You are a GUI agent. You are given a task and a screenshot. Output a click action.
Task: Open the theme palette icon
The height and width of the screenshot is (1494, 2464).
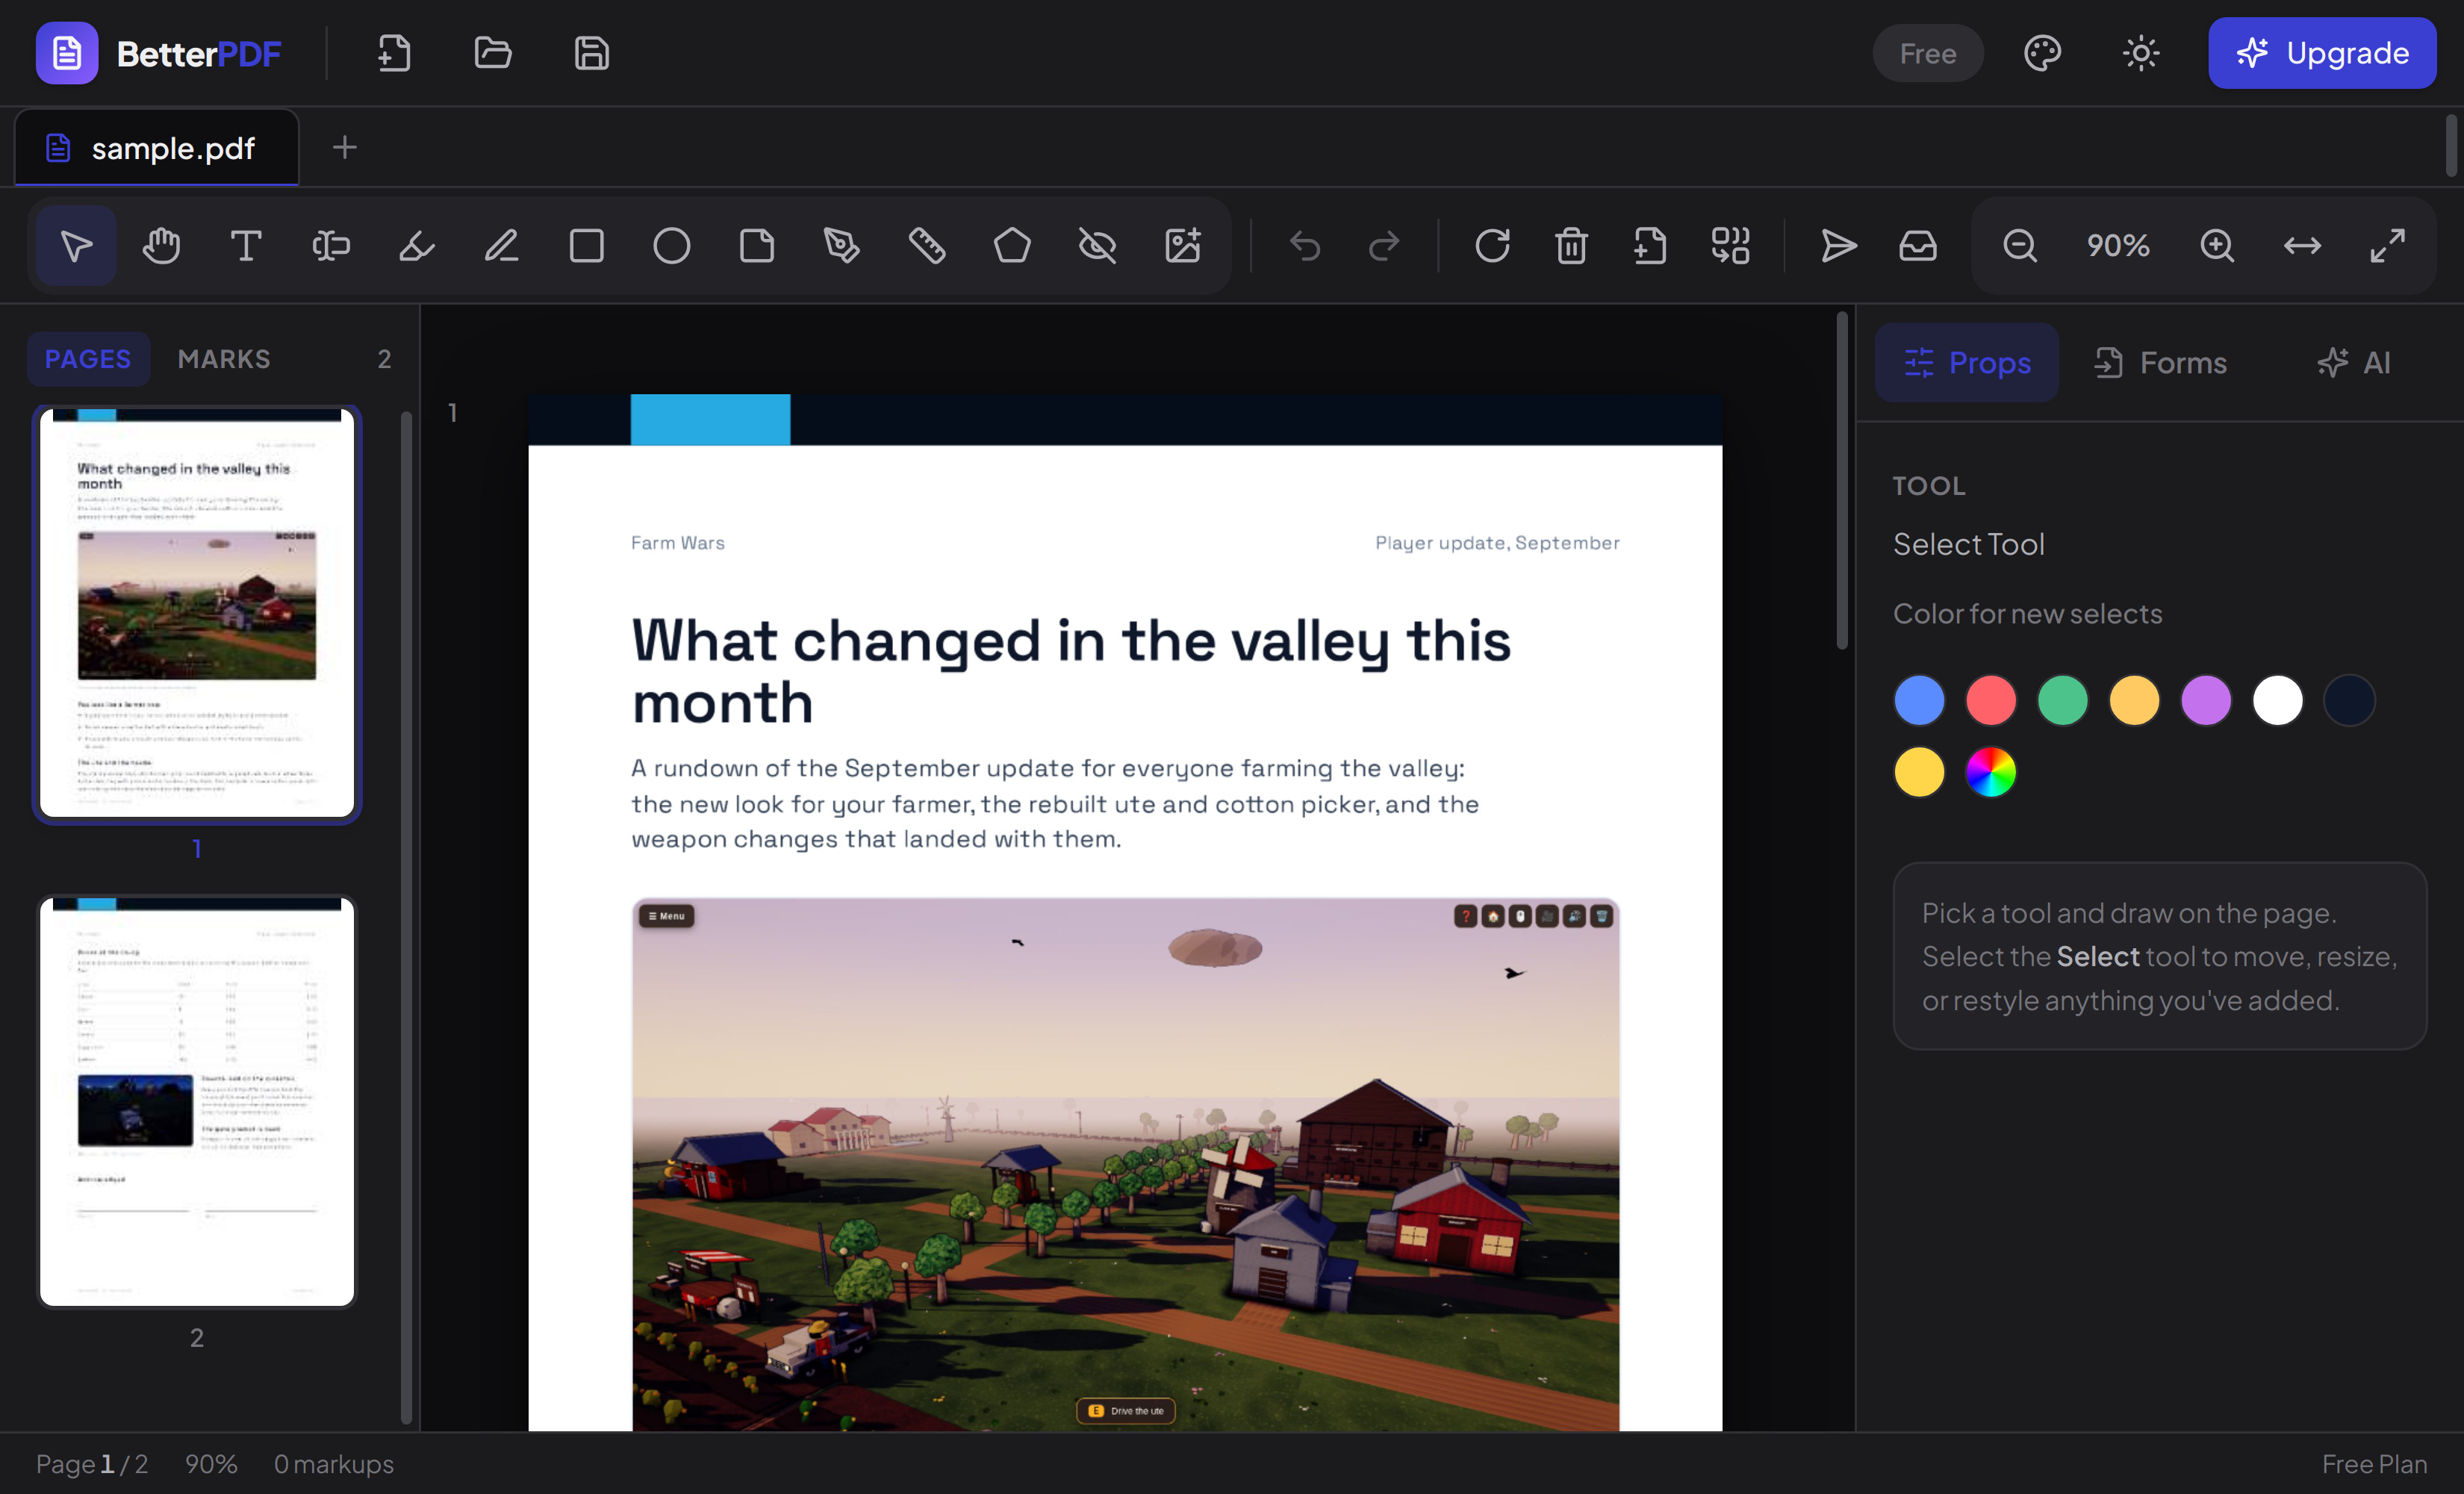2043,53
